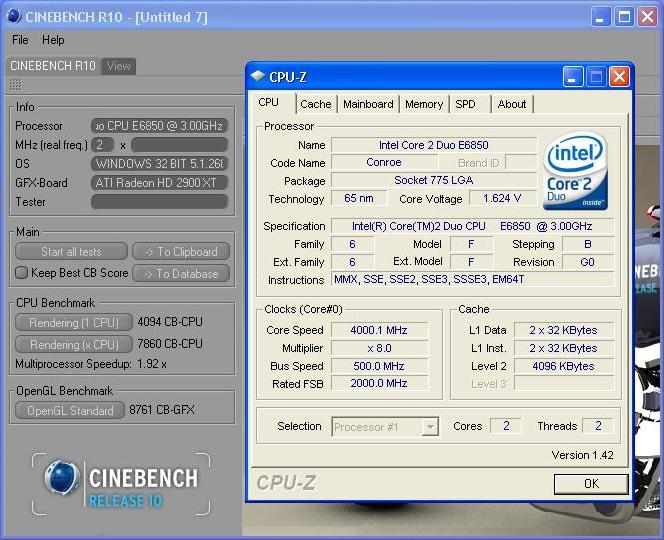Click the Tester input field
Image resolution: width=664 pixels, height=540 pixels.
pyautogui.click(x=159, y=202)
